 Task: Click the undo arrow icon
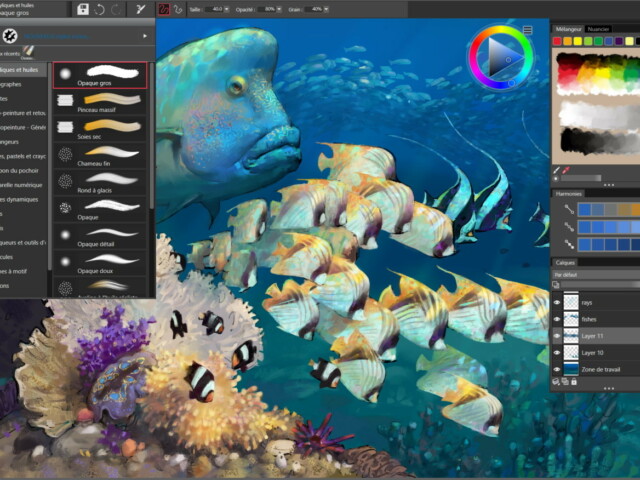click(x=100, y=9)
